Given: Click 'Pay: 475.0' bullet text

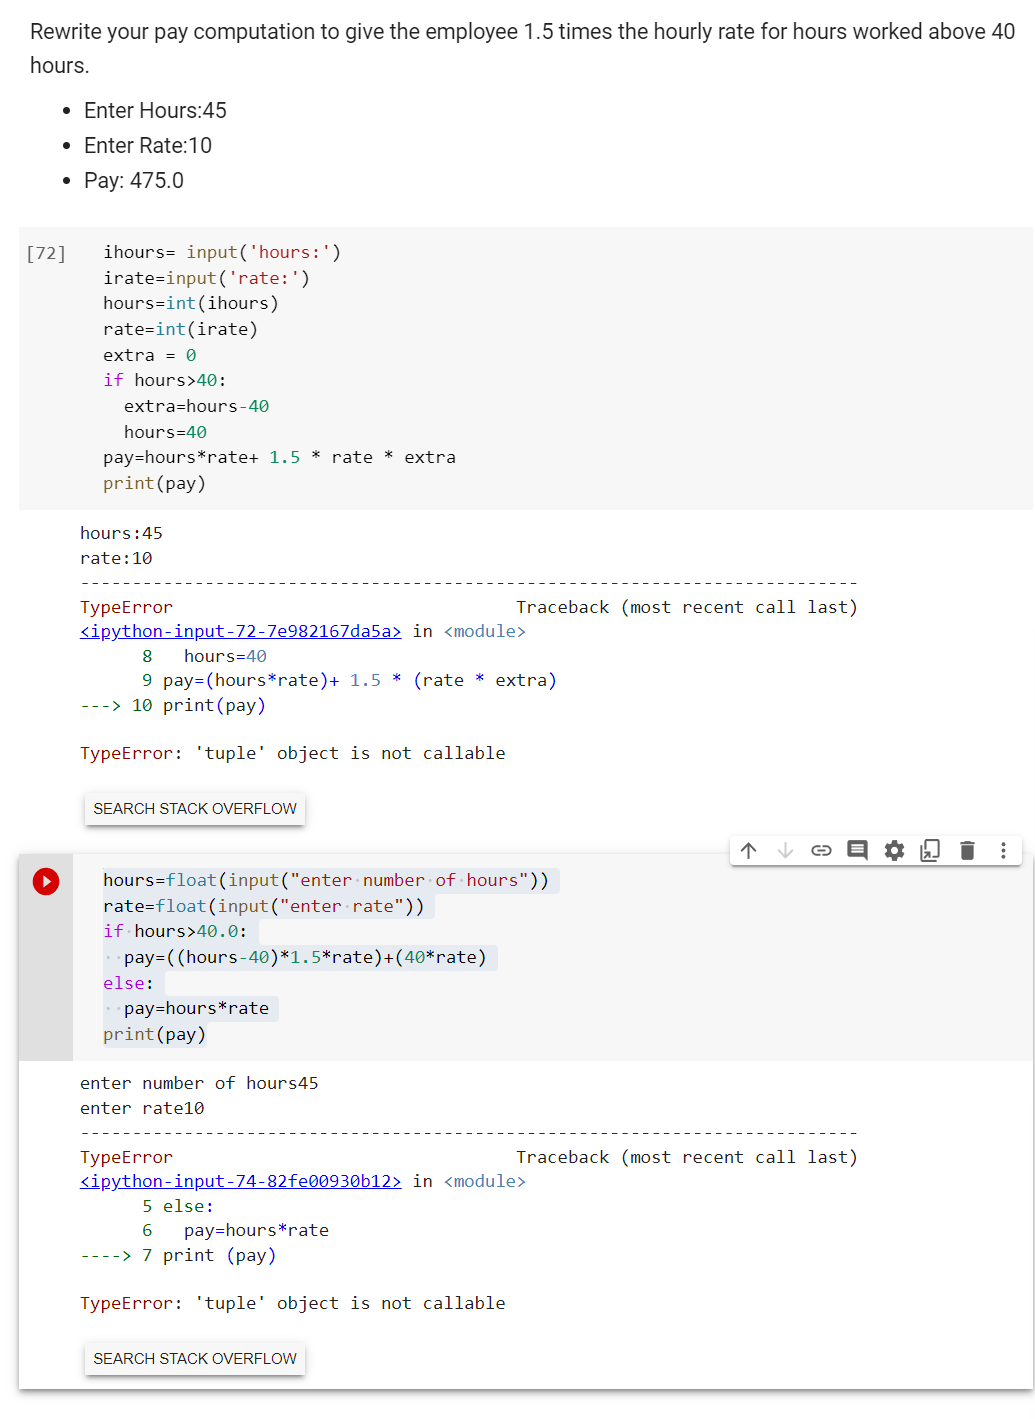Looking at the screenshot, I should 134,180.
